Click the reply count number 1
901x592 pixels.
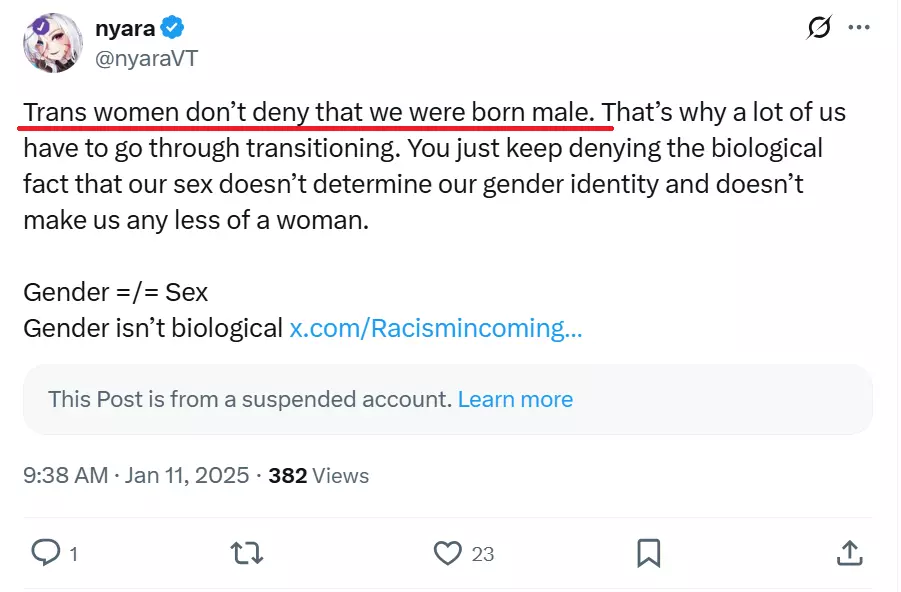tap(74, 553)
